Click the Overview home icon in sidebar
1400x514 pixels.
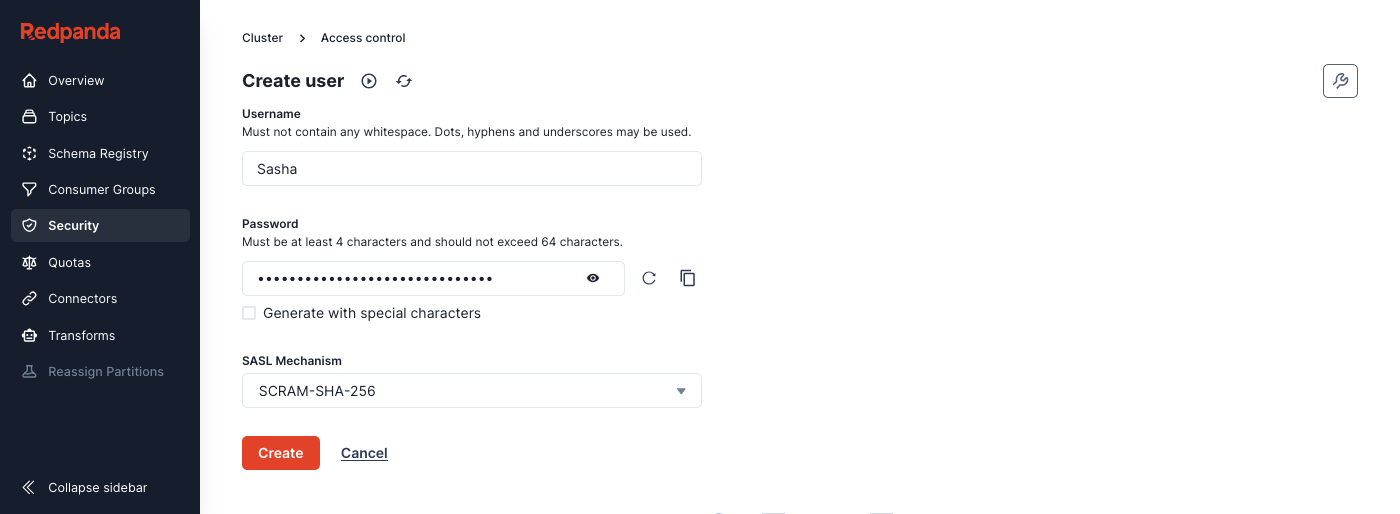[x=30, y=81]
